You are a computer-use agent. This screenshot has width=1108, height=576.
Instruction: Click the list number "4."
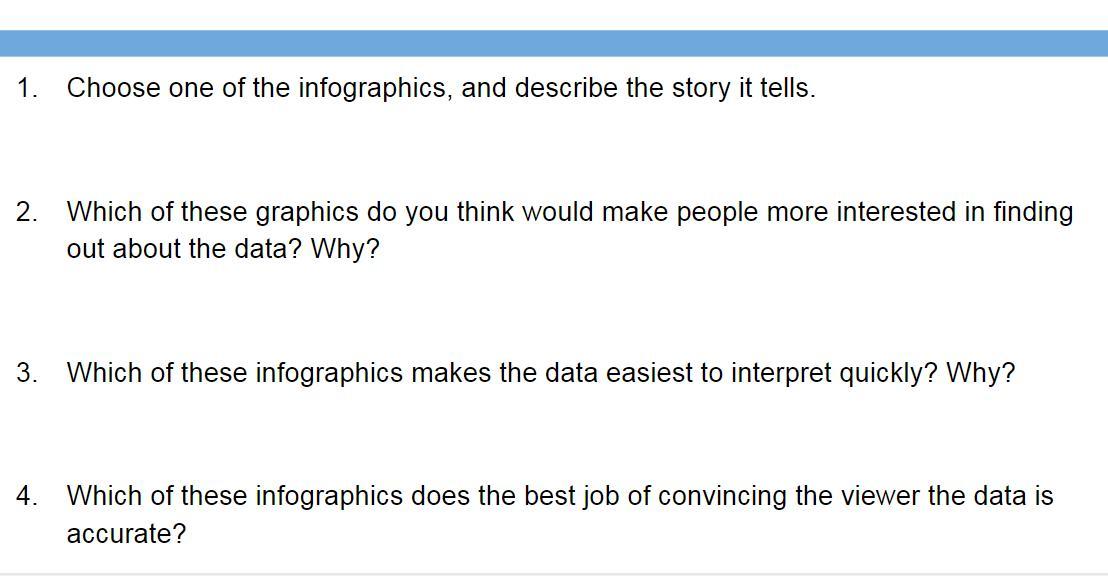tap(27, 496)
